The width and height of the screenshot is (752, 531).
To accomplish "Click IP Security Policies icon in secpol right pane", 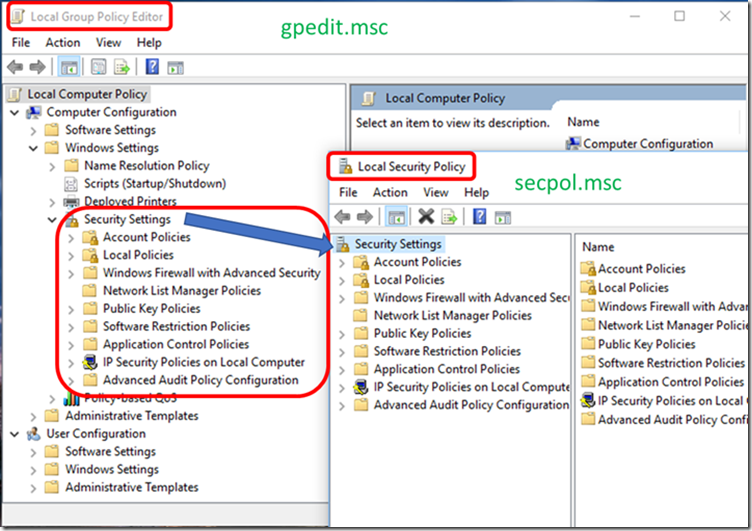I will (588, 401).
